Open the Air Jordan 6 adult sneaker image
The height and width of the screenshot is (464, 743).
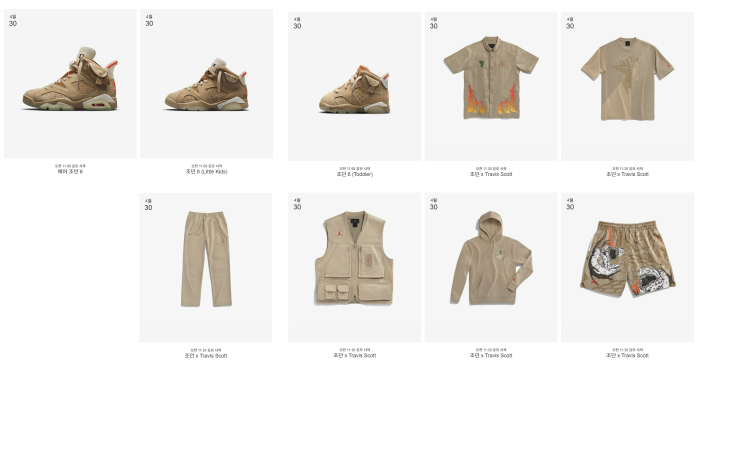tap(70, 83)
